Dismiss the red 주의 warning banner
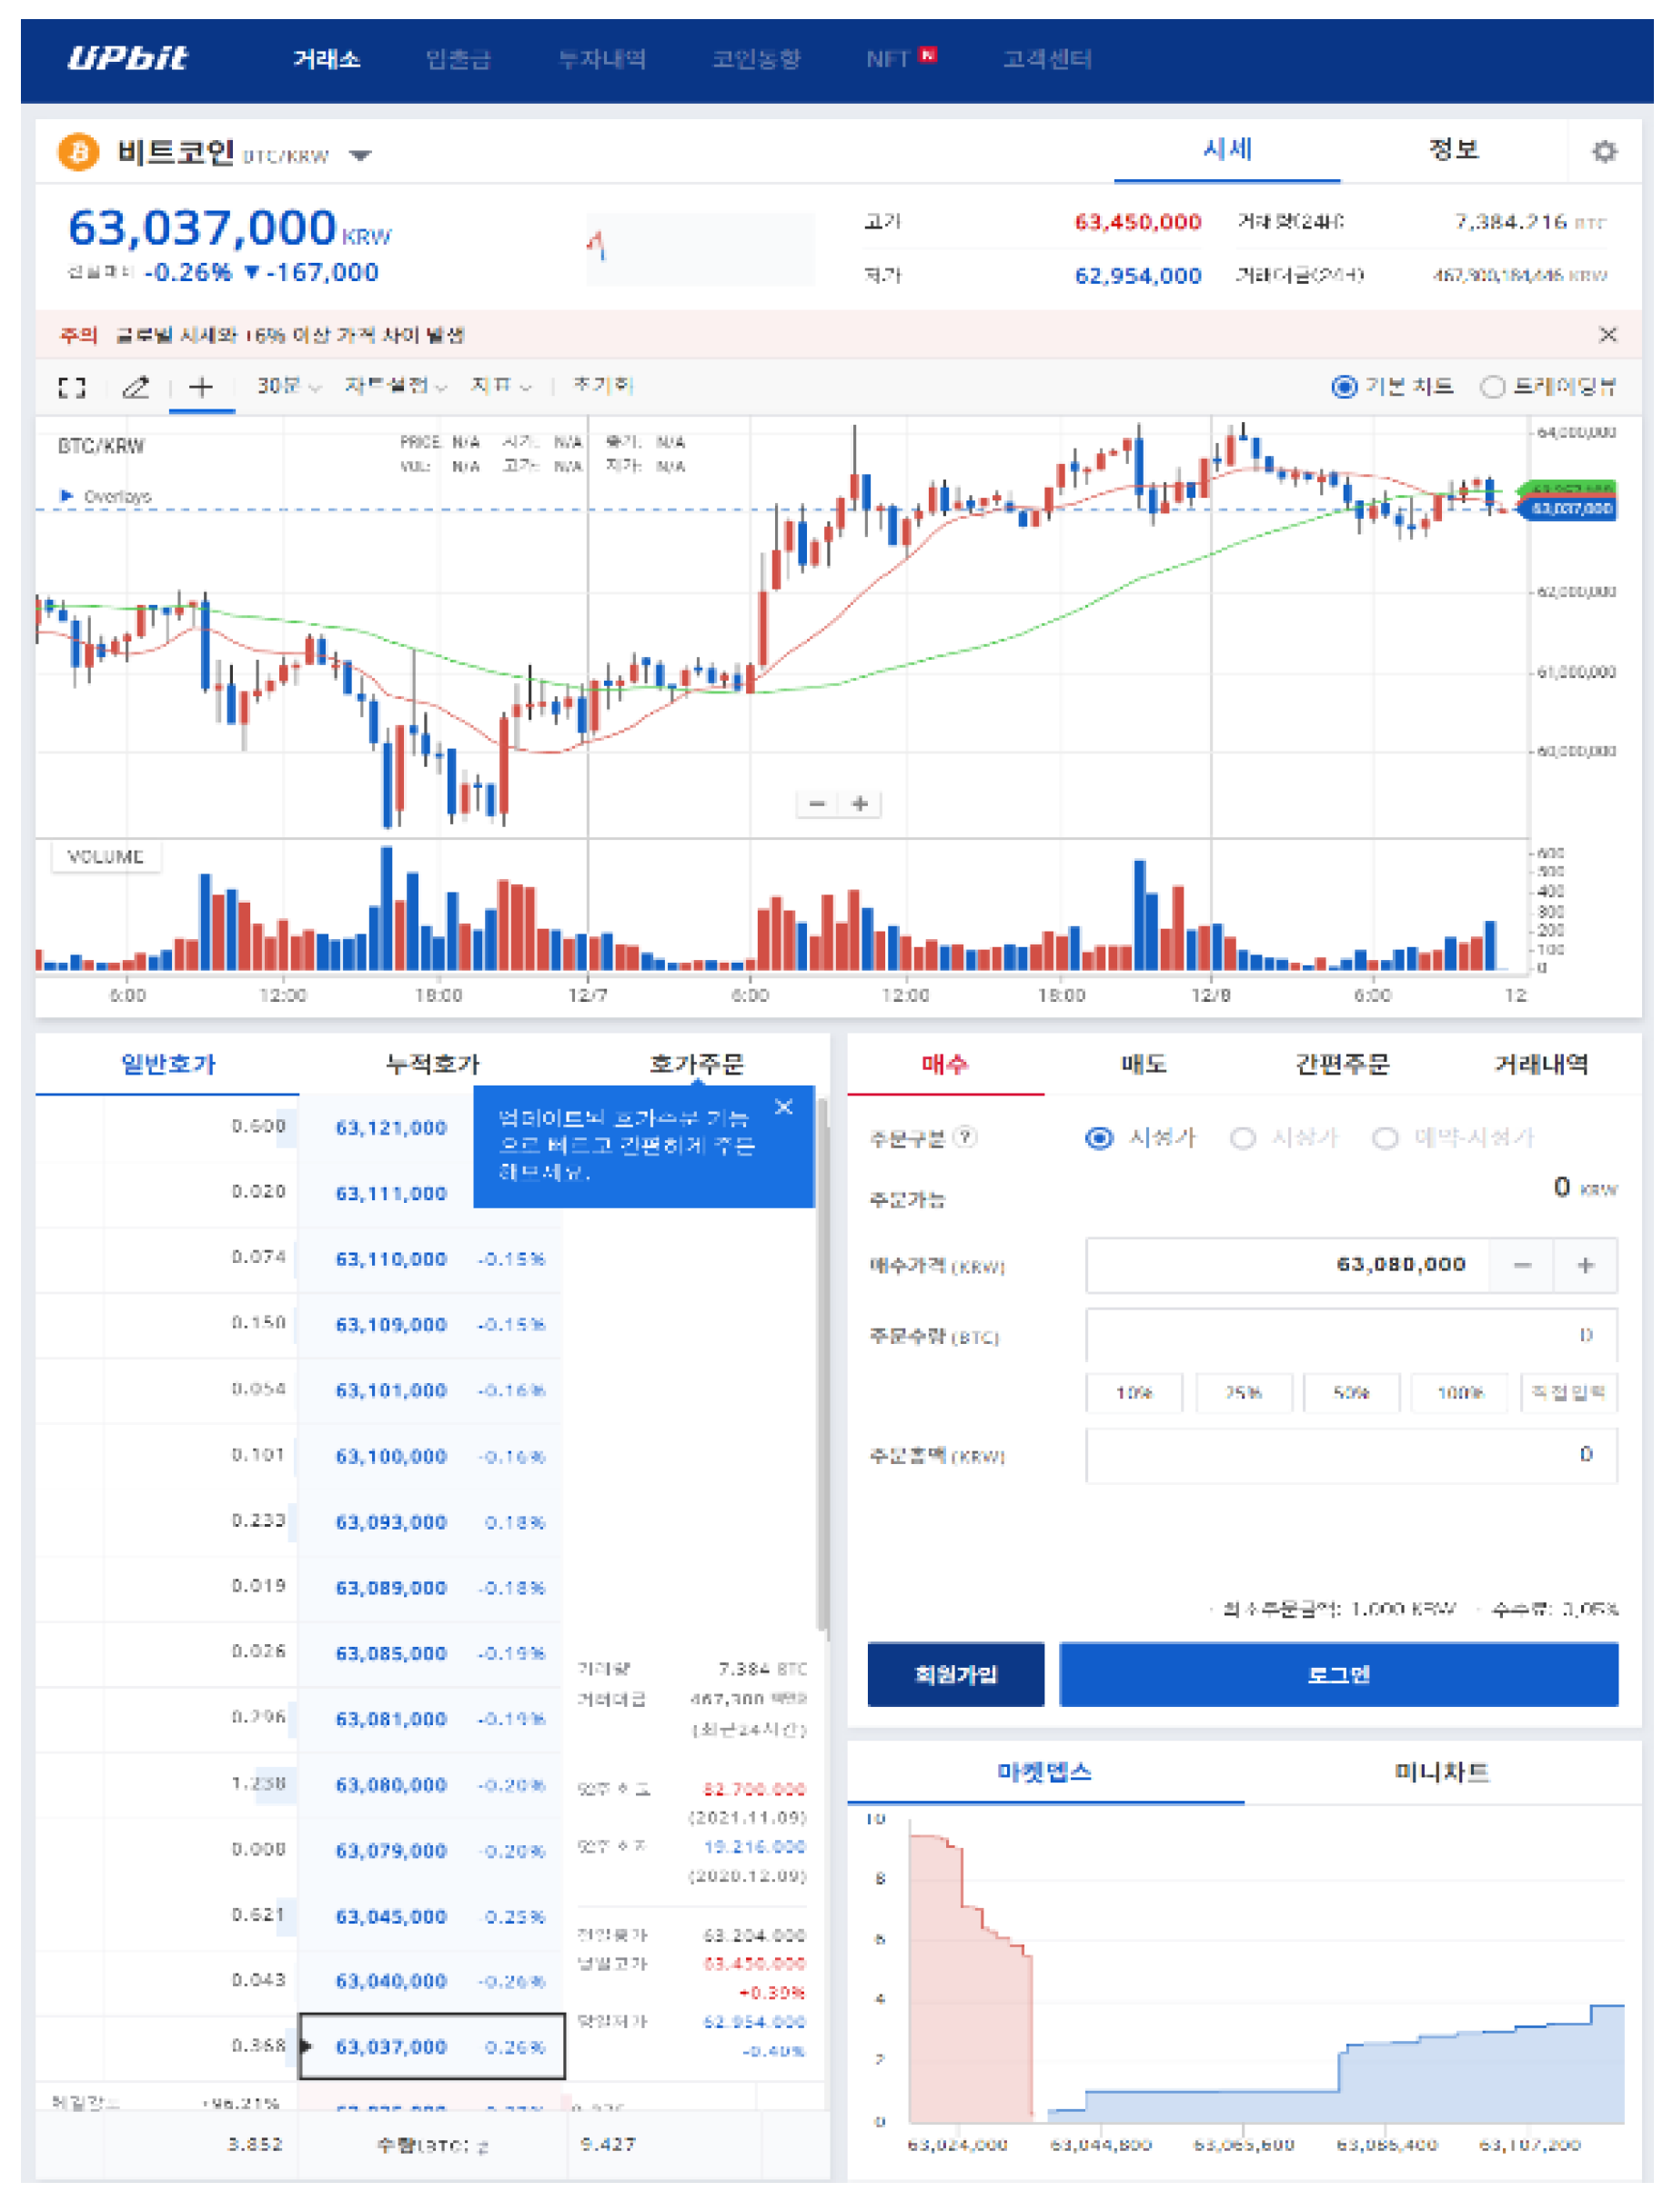Screen dimensions: 1673x2212 coord(1607,335)
